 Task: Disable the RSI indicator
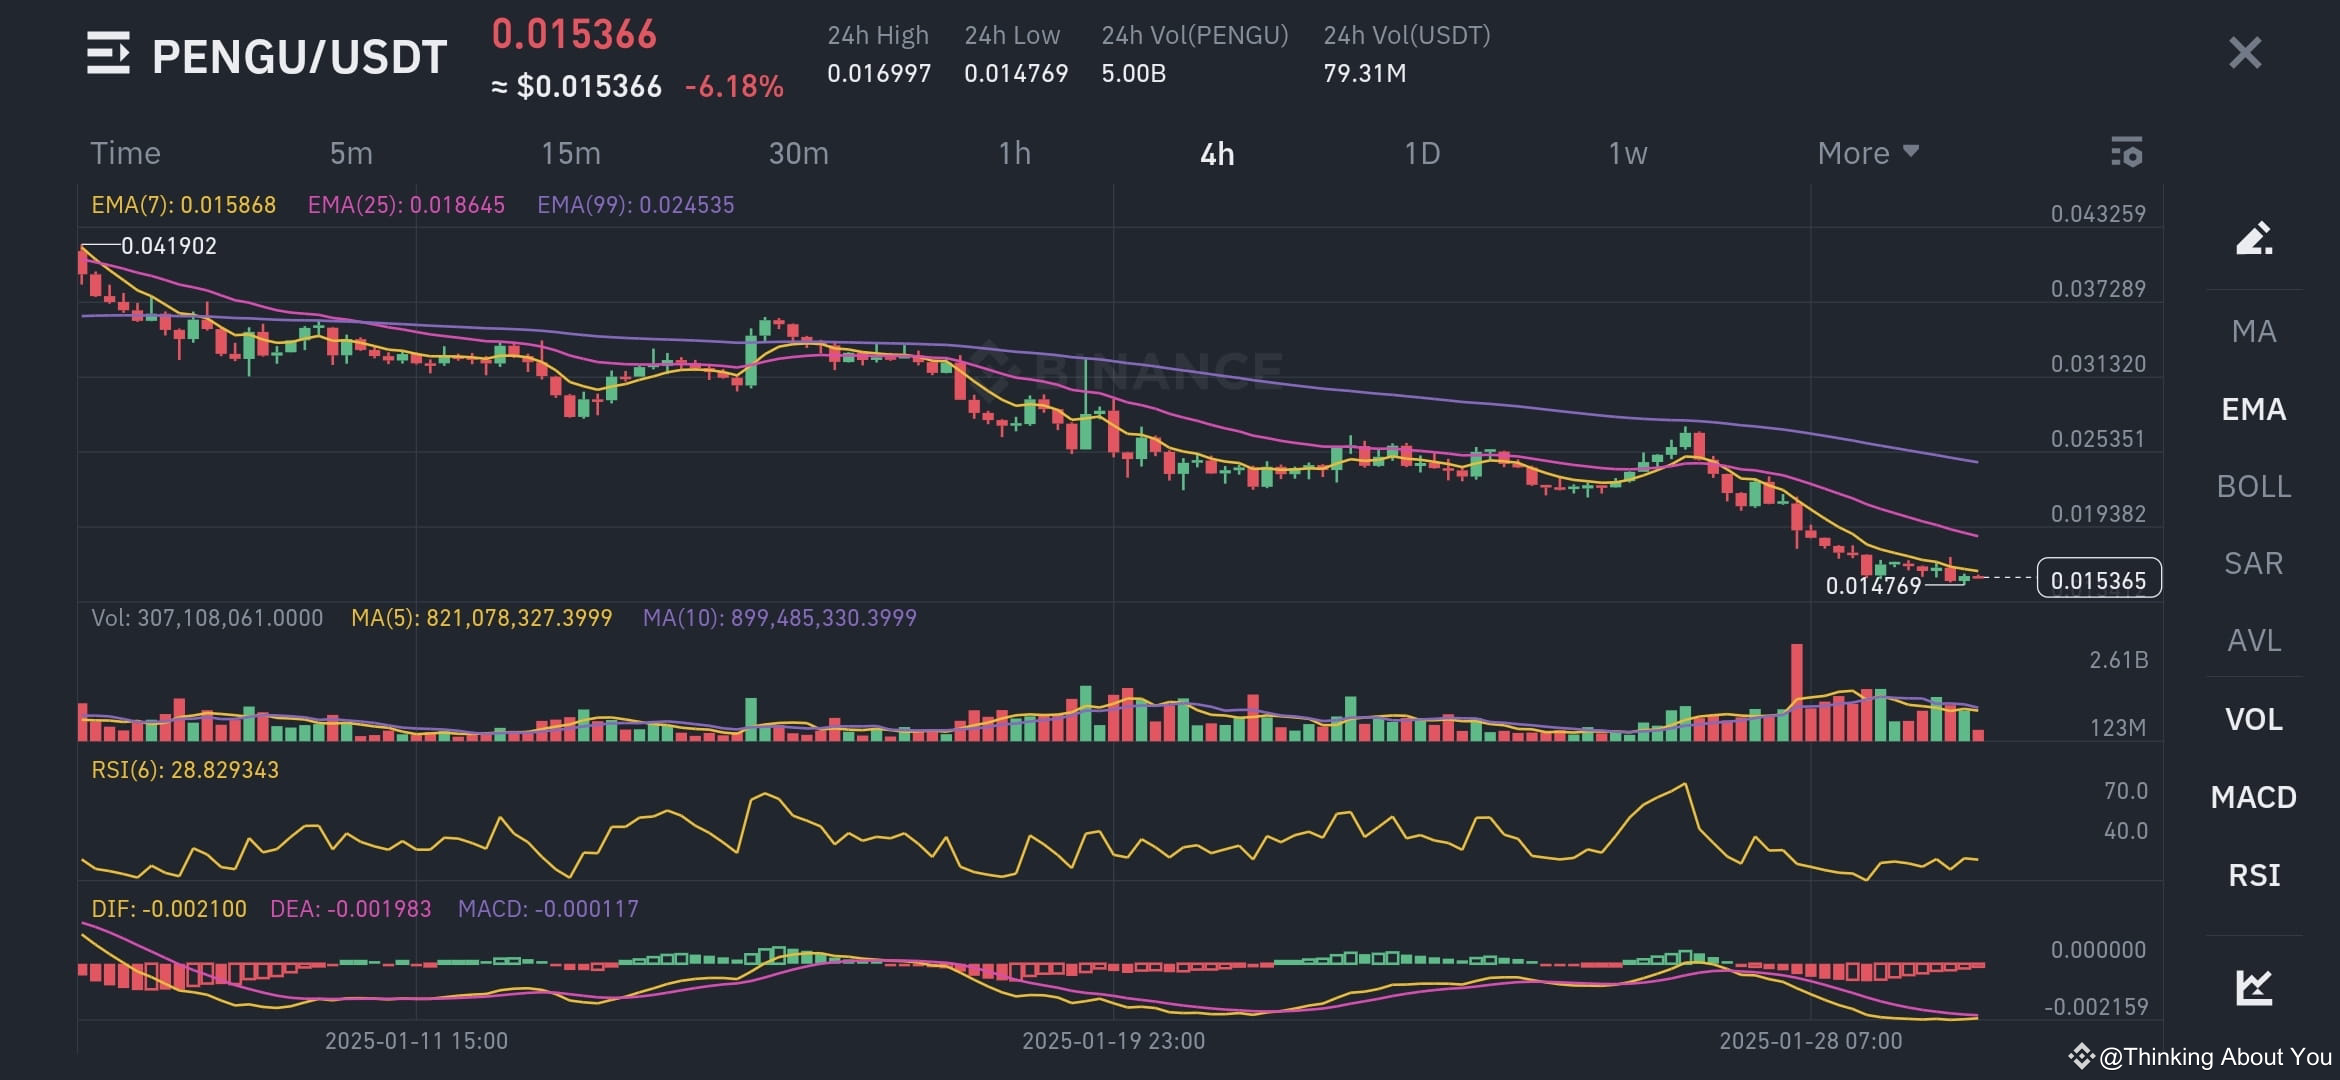2253,875
